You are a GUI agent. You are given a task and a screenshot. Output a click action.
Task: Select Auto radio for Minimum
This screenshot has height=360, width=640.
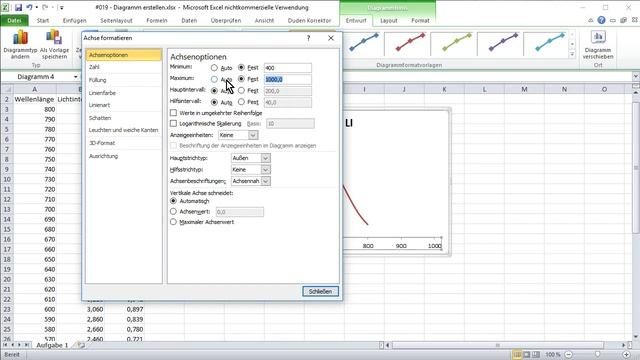(214, 68)
